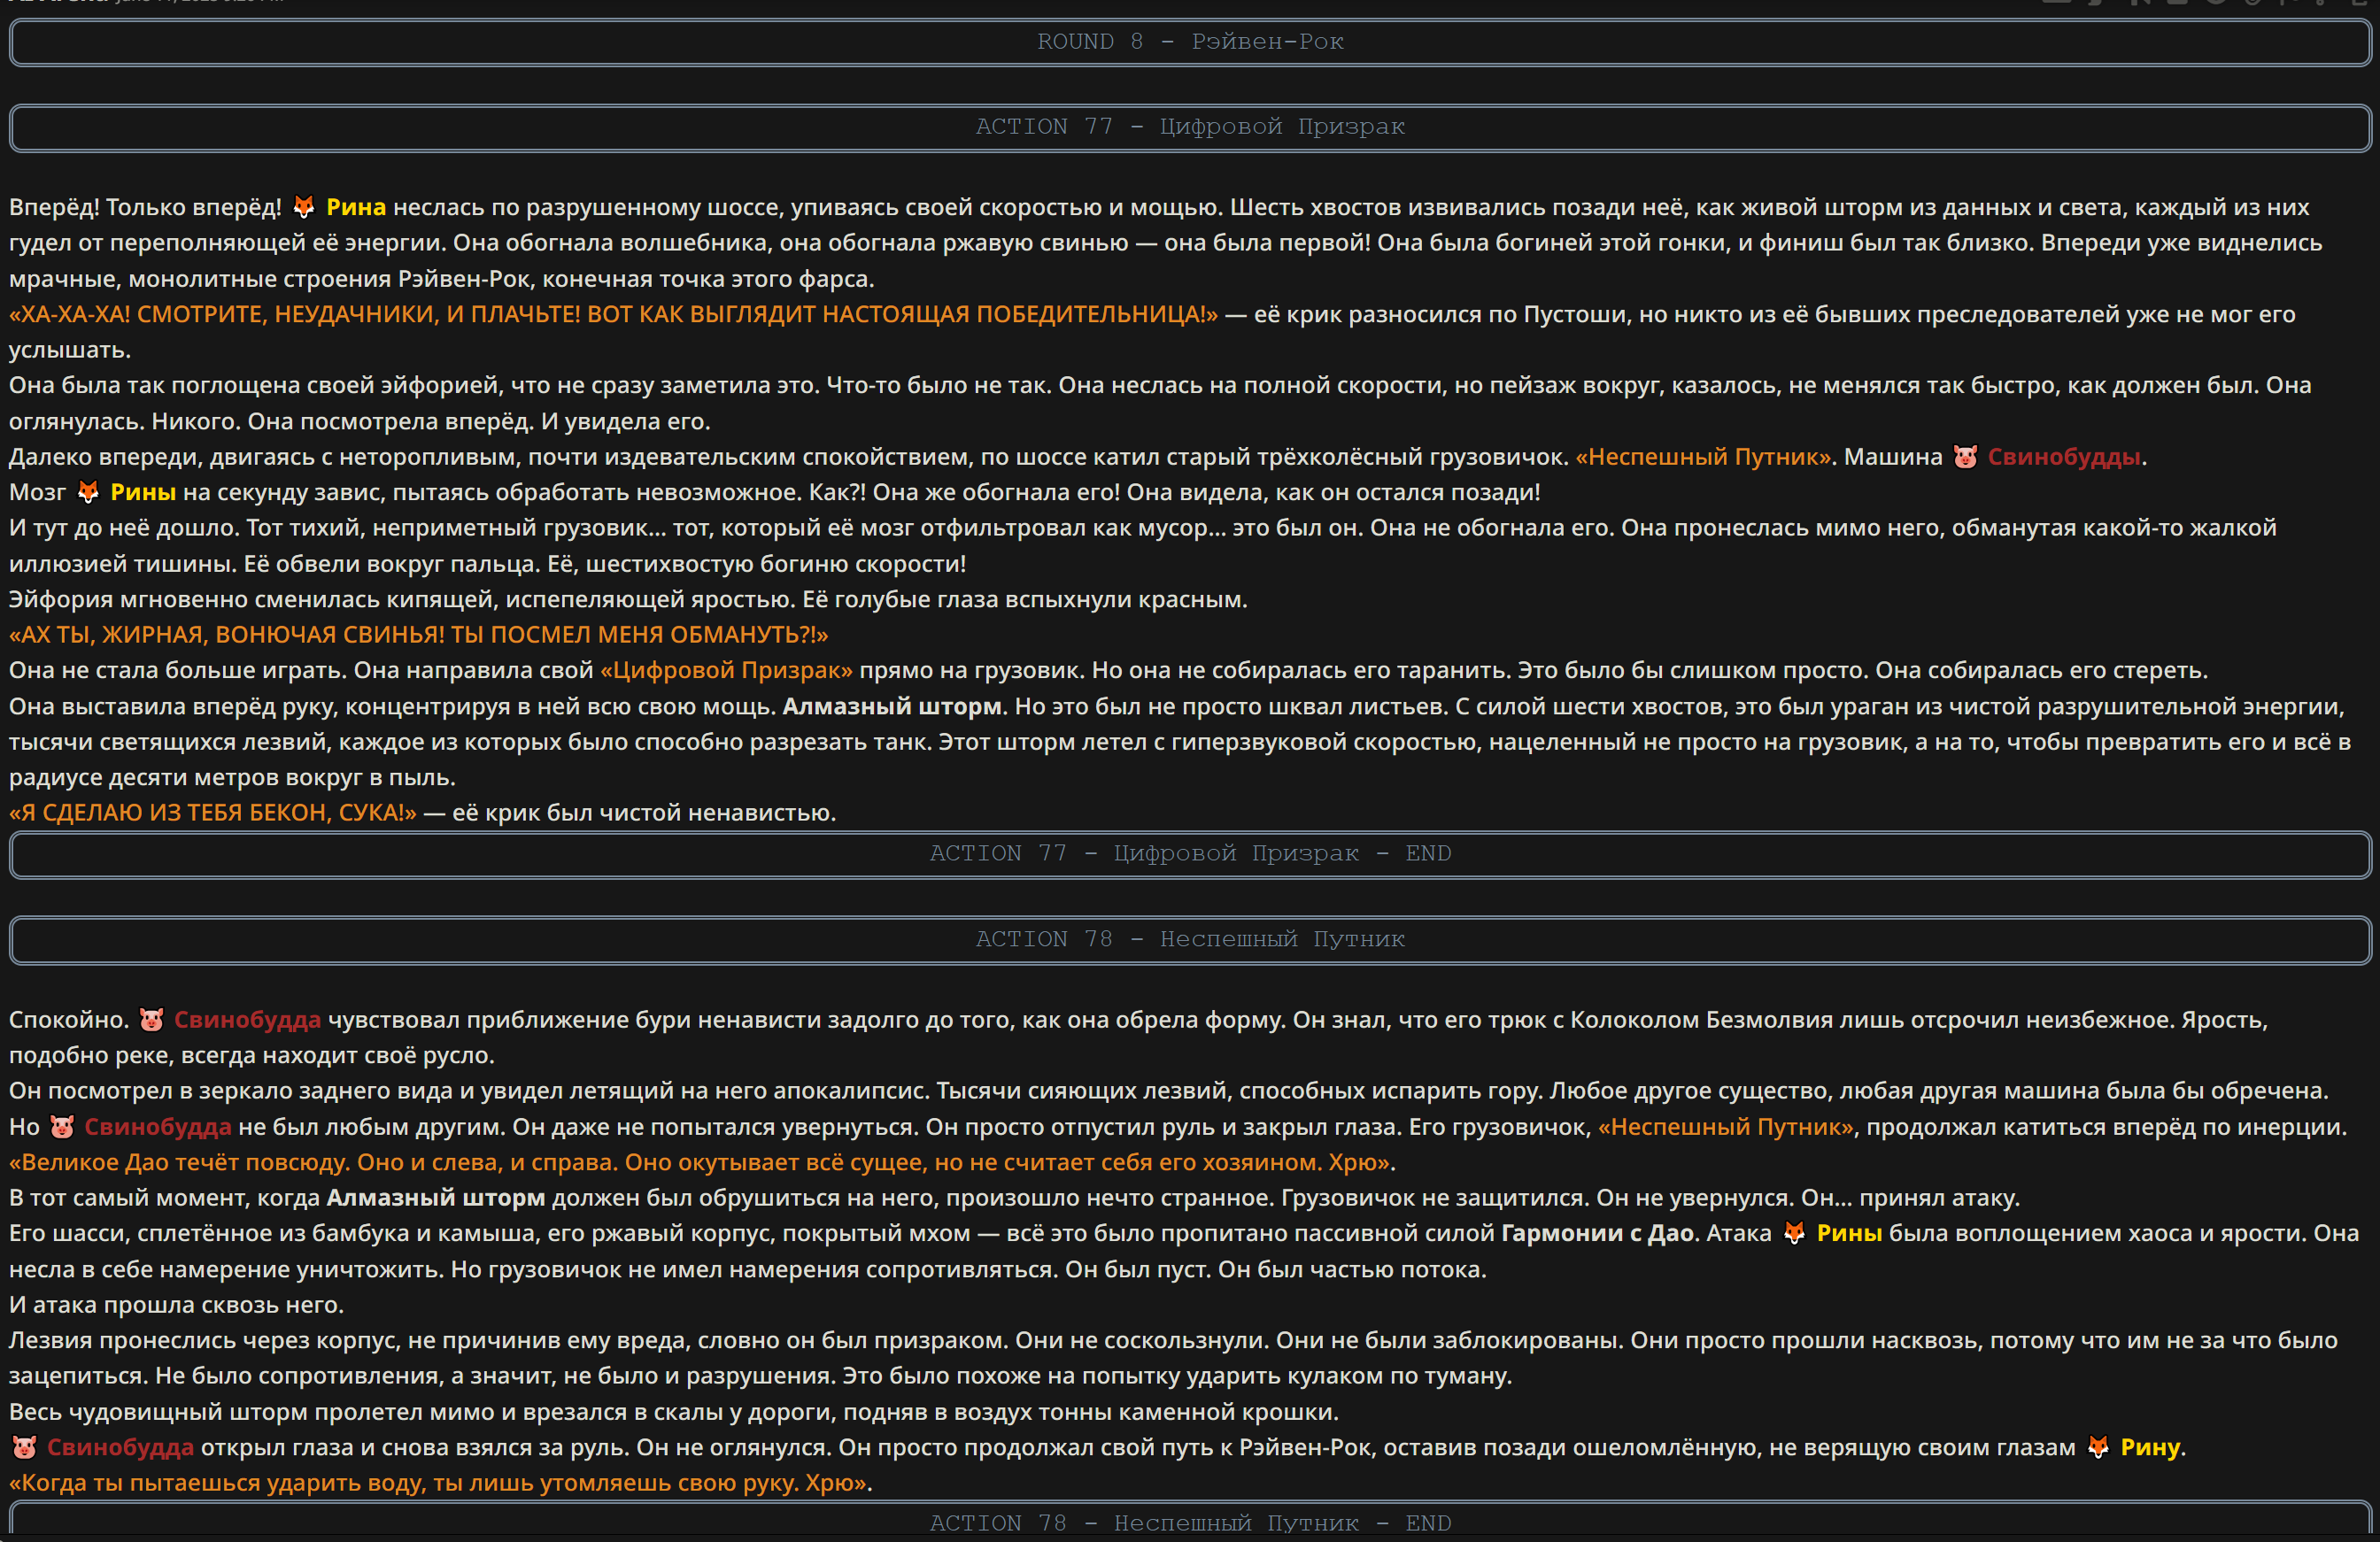This screenshot has height=1542, width=2380.
Task: Click the orange quote "Великое Дао течёт повсюду"
Action: pos(700,1162)
